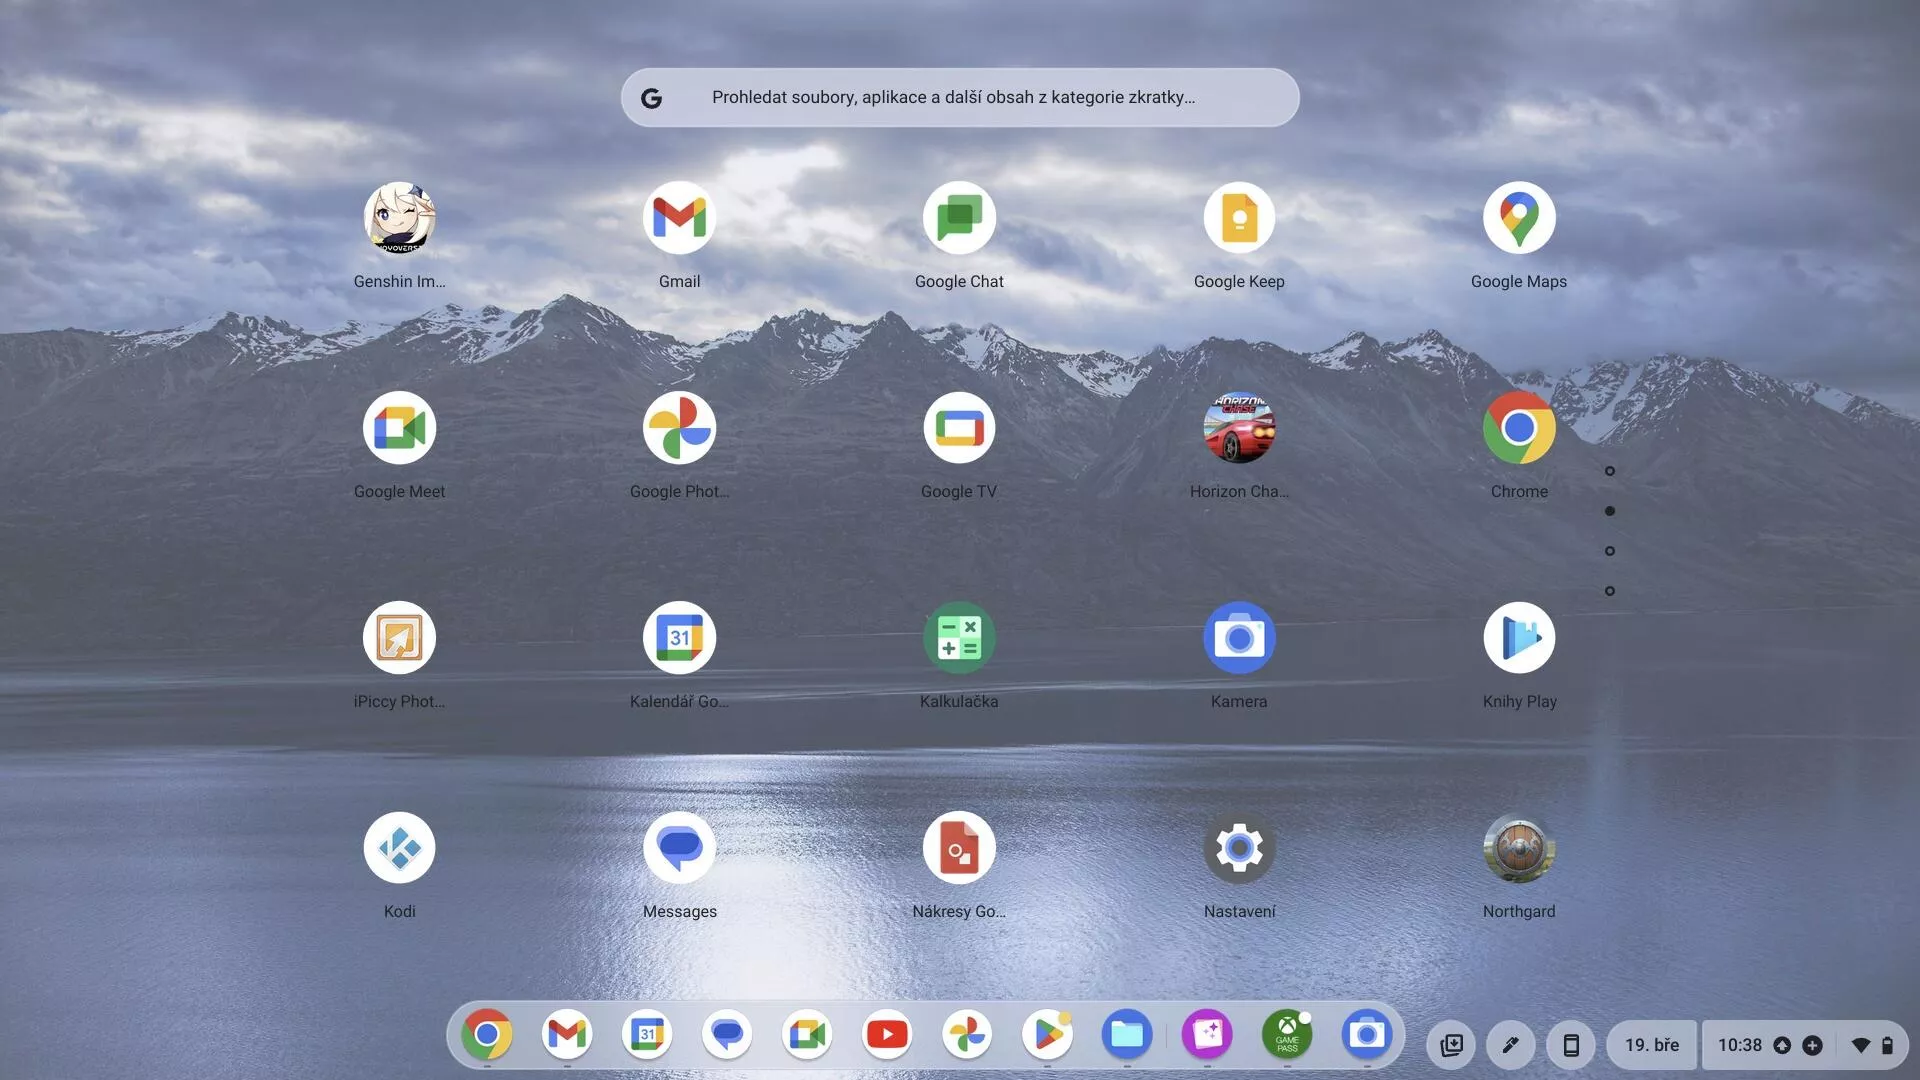Go to the first launcher page dot

click(1610, 471)
